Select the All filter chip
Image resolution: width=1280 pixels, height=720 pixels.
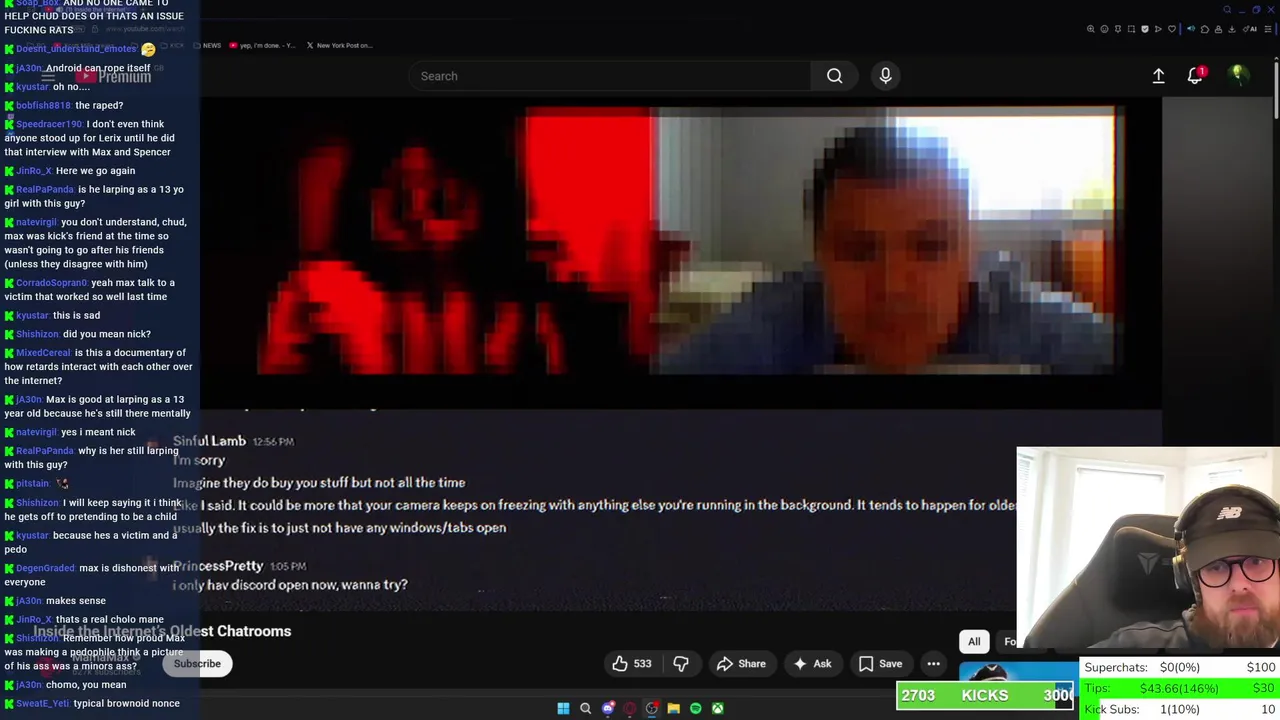point(974,642)
